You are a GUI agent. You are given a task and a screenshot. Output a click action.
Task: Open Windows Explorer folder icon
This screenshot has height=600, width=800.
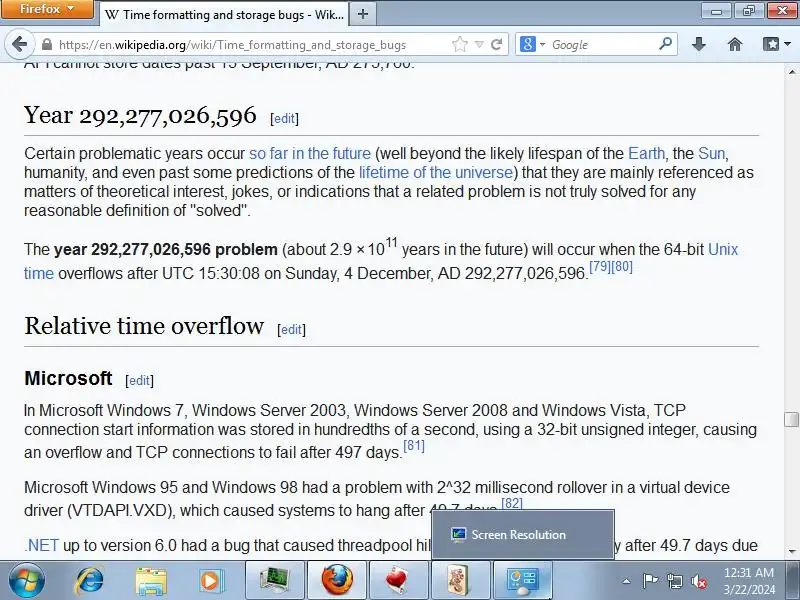coord(151,581)
